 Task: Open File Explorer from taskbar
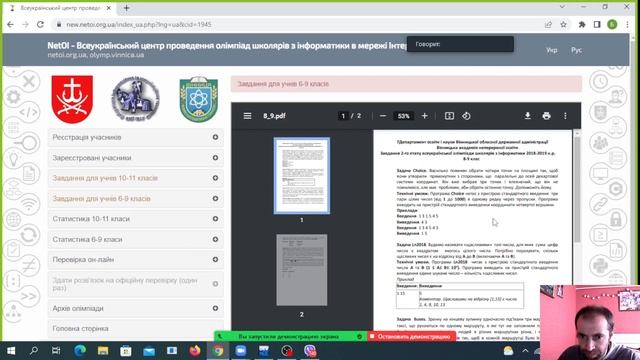[x=103, y=351]
